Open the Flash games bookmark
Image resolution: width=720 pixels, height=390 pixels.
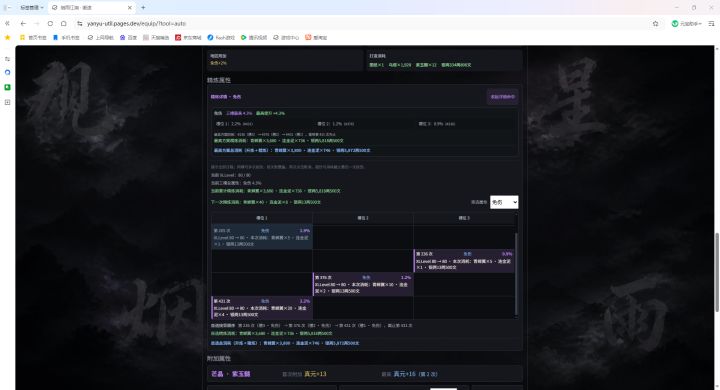pyautogui.click(x=221, y=37)
